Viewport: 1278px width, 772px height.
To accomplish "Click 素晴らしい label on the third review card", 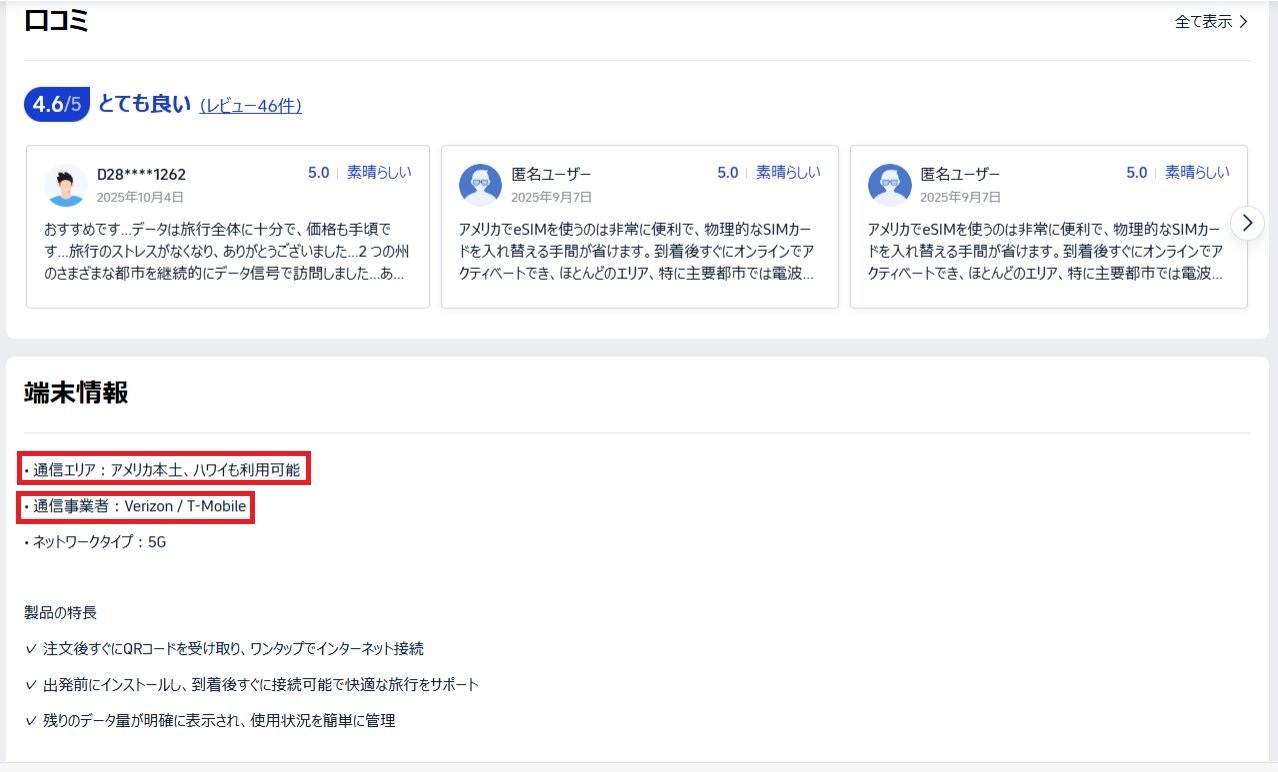I will (x=1197, y=173).
